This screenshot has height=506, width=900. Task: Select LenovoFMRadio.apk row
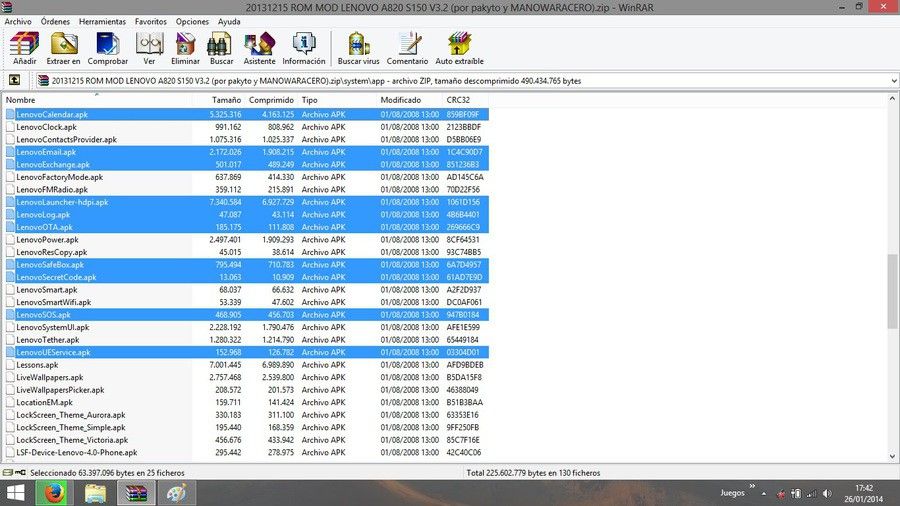click(247, 189)
